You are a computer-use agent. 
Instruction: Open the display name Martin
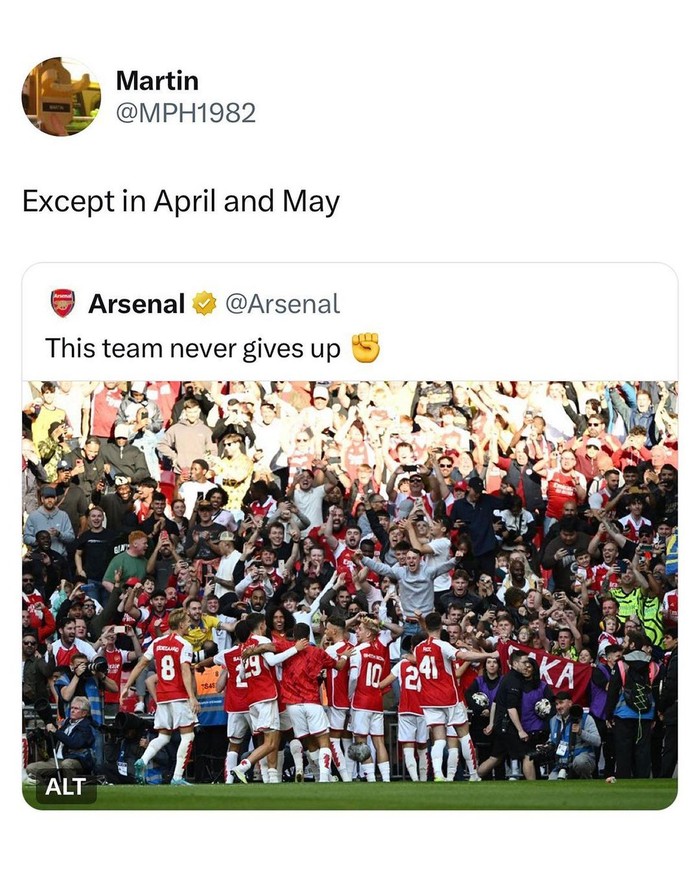pos(157,80)
